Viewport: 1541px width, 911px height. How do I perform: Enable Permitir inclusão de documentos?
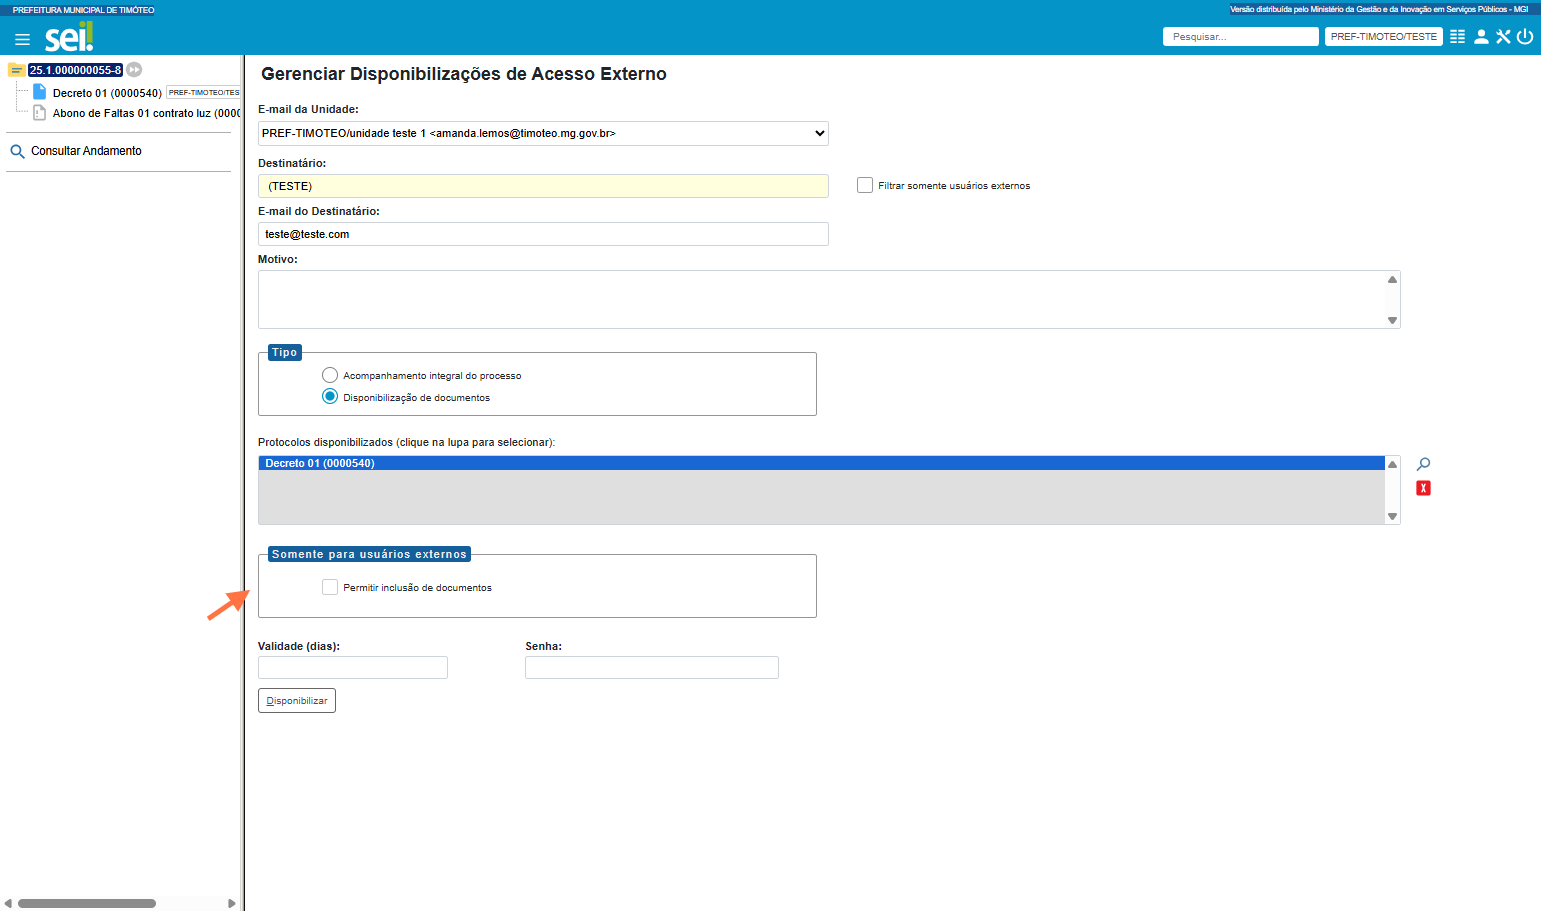click(x=330, y=587)
